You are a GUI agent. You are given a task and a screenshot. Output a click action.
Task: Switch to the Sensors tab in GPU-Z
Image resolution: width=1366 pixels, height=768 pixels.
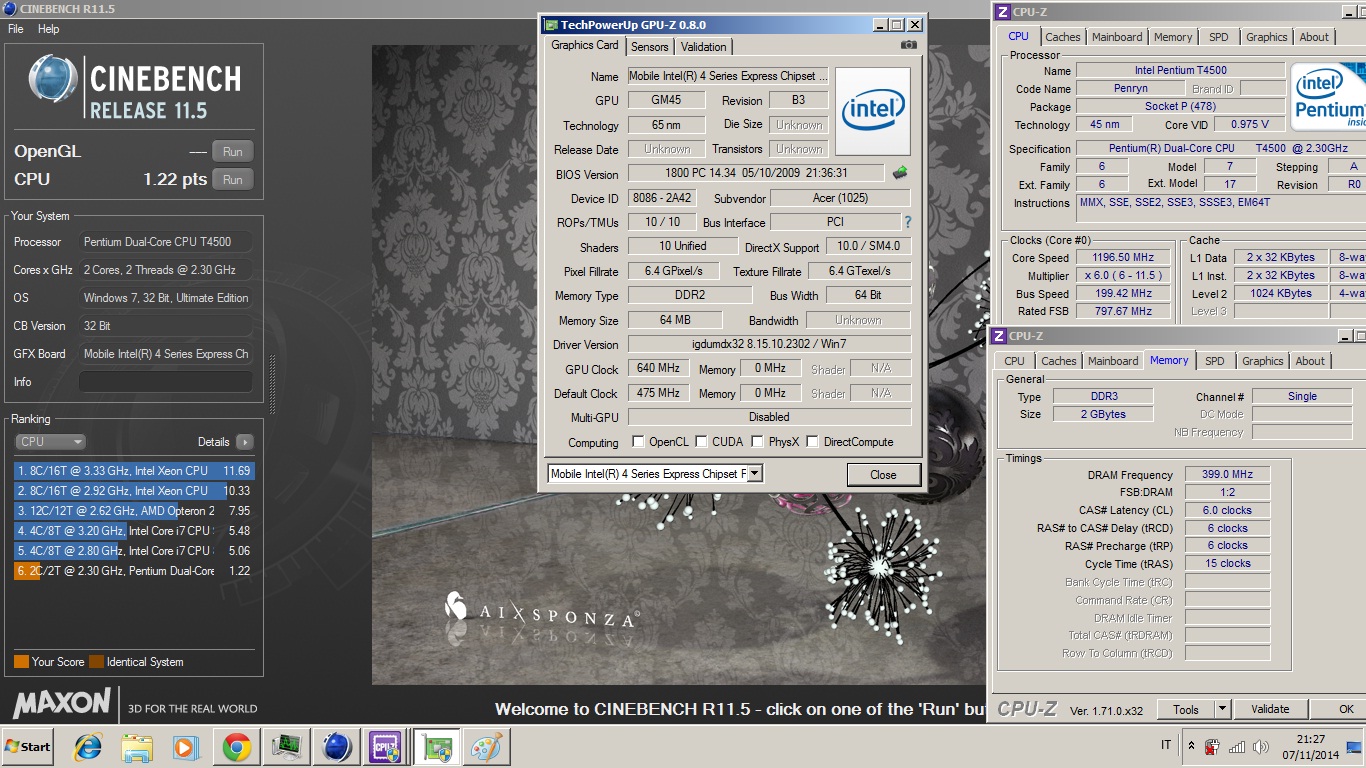[x=650, y=47]
